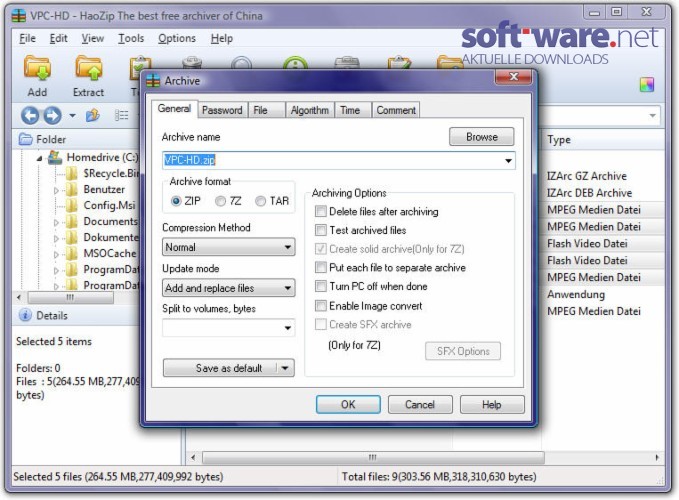This screenshot has height=500, width=679.
Task: Close the Archive dialog with red X
Action: (513, 77)
